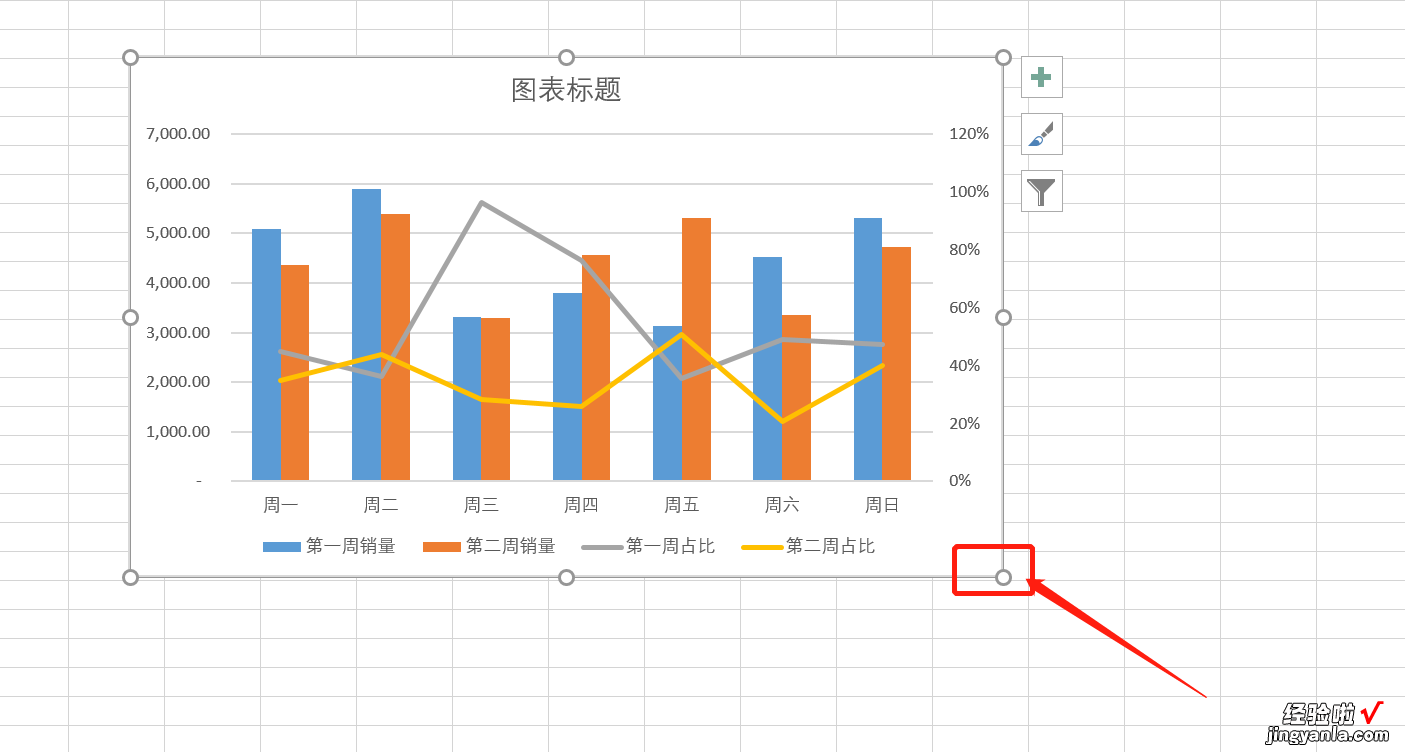Select the orange 周四 second-week sales bar
Viewport: 1405px width, 752px height.
pos(596,368)
